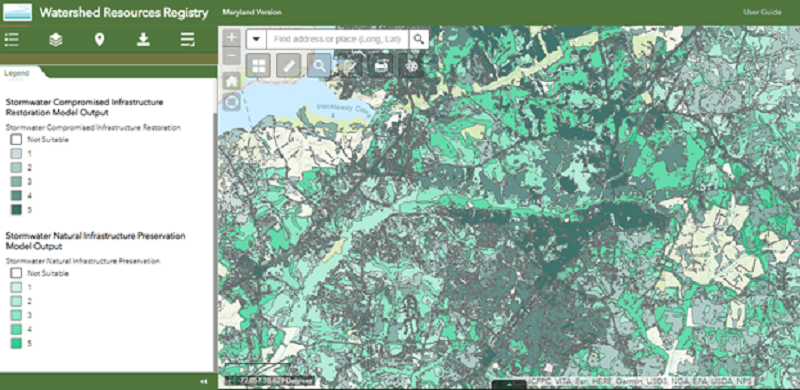Click the map attribution text
The height and width of the screenshot is (390, 800).
tap(639, 381)
